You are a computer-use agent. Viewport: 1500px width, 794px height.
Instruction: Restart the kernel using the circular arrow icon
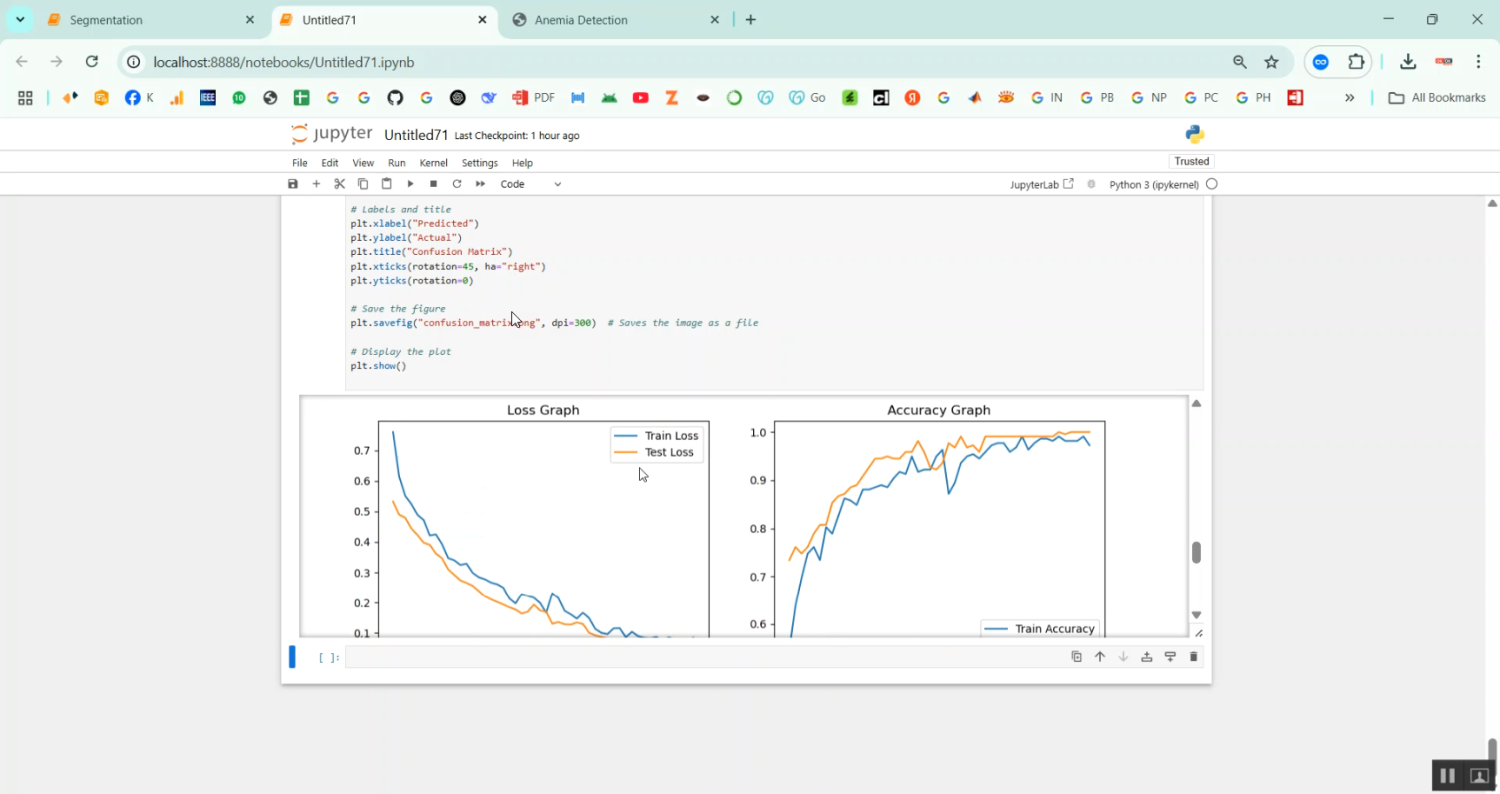pyautogui.click(x=457, y=184)
